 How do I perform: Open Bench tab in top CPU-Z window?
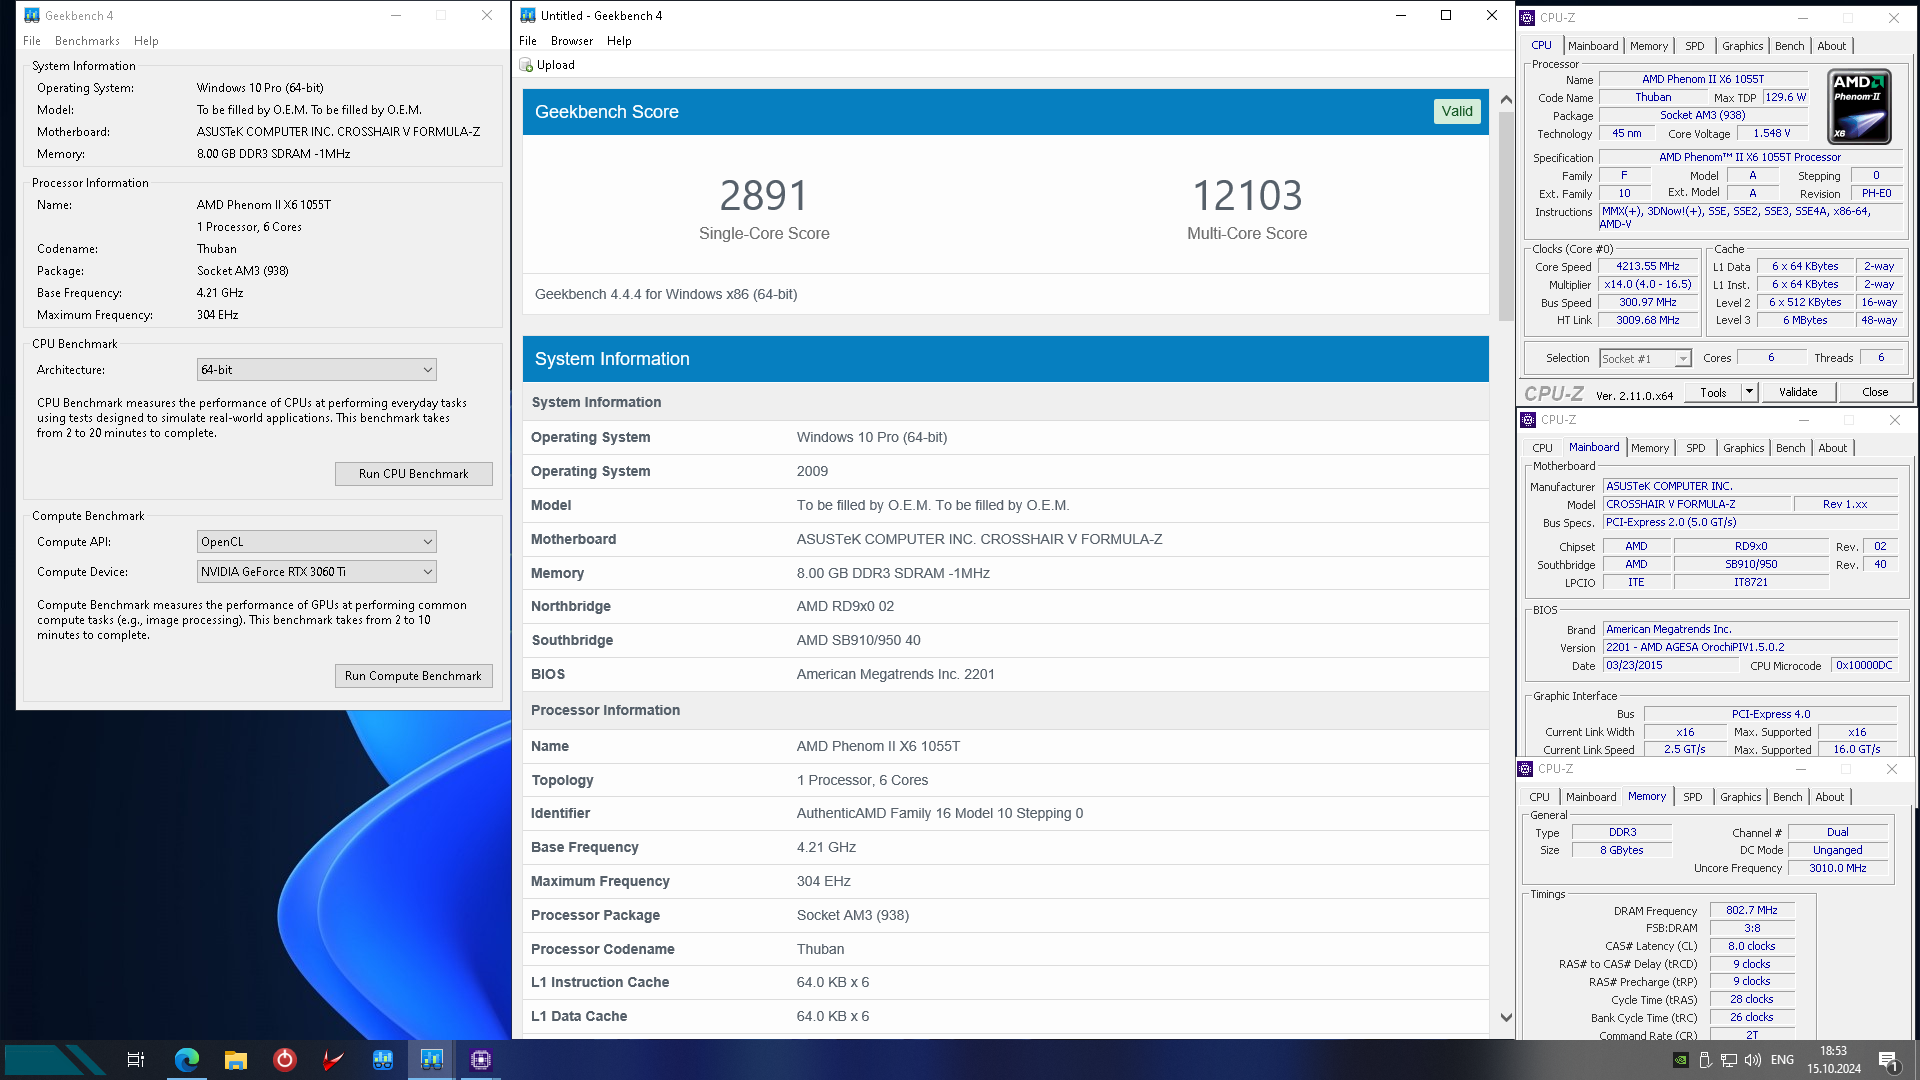point(1790,46)
